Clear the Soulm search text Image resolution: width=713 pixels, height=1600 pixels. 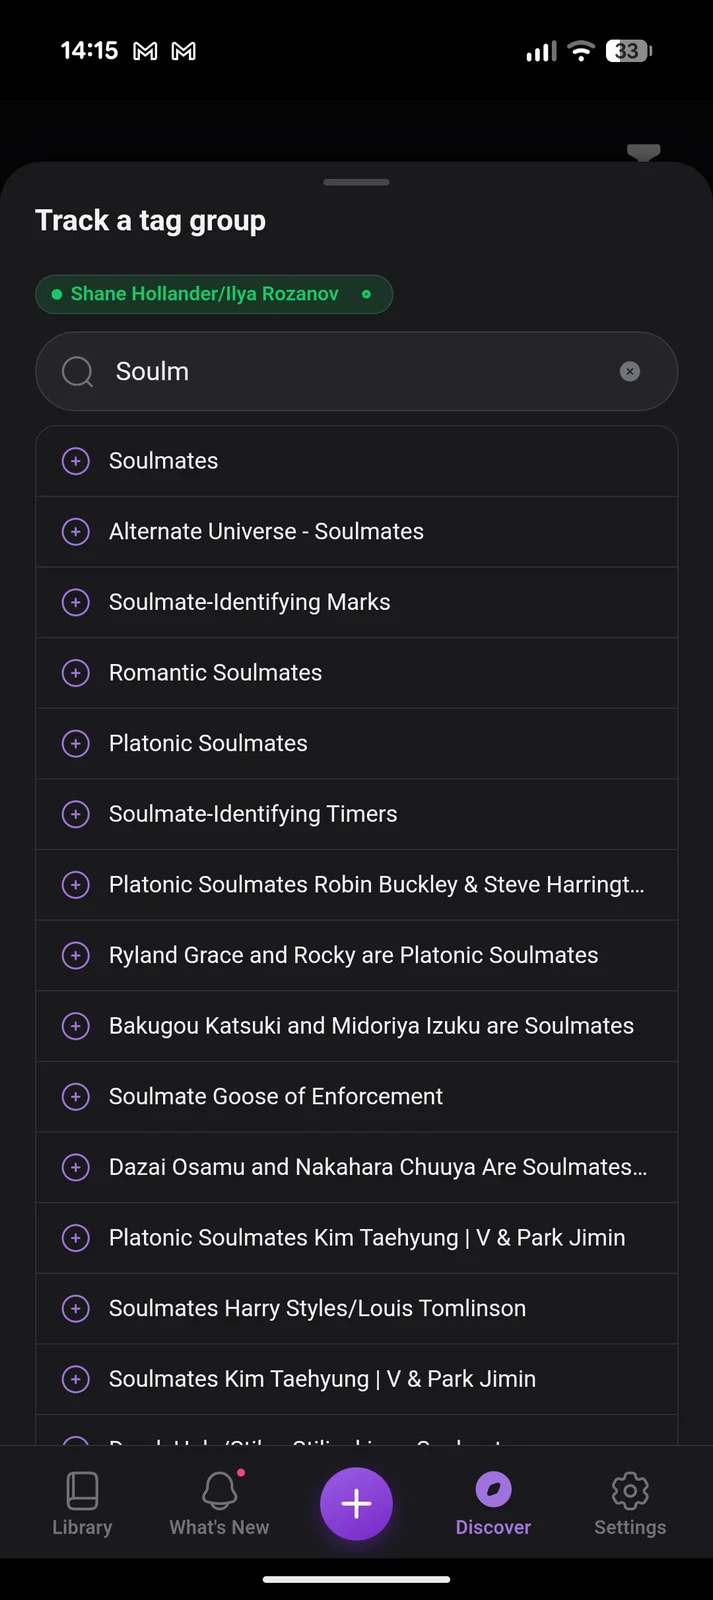[630, 372]
